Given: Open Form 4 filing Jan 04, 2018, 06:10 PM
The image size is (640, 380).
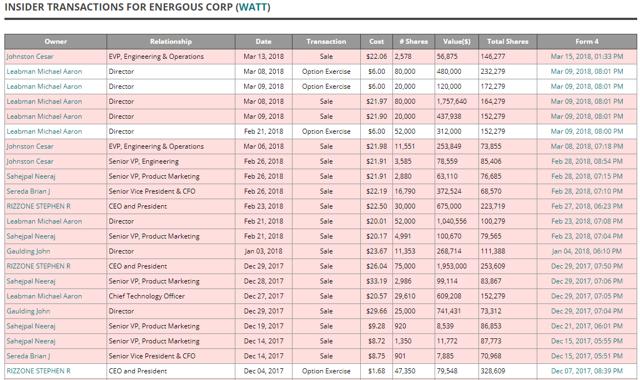Looking at the screenshot, I should (x=587, y=251).
